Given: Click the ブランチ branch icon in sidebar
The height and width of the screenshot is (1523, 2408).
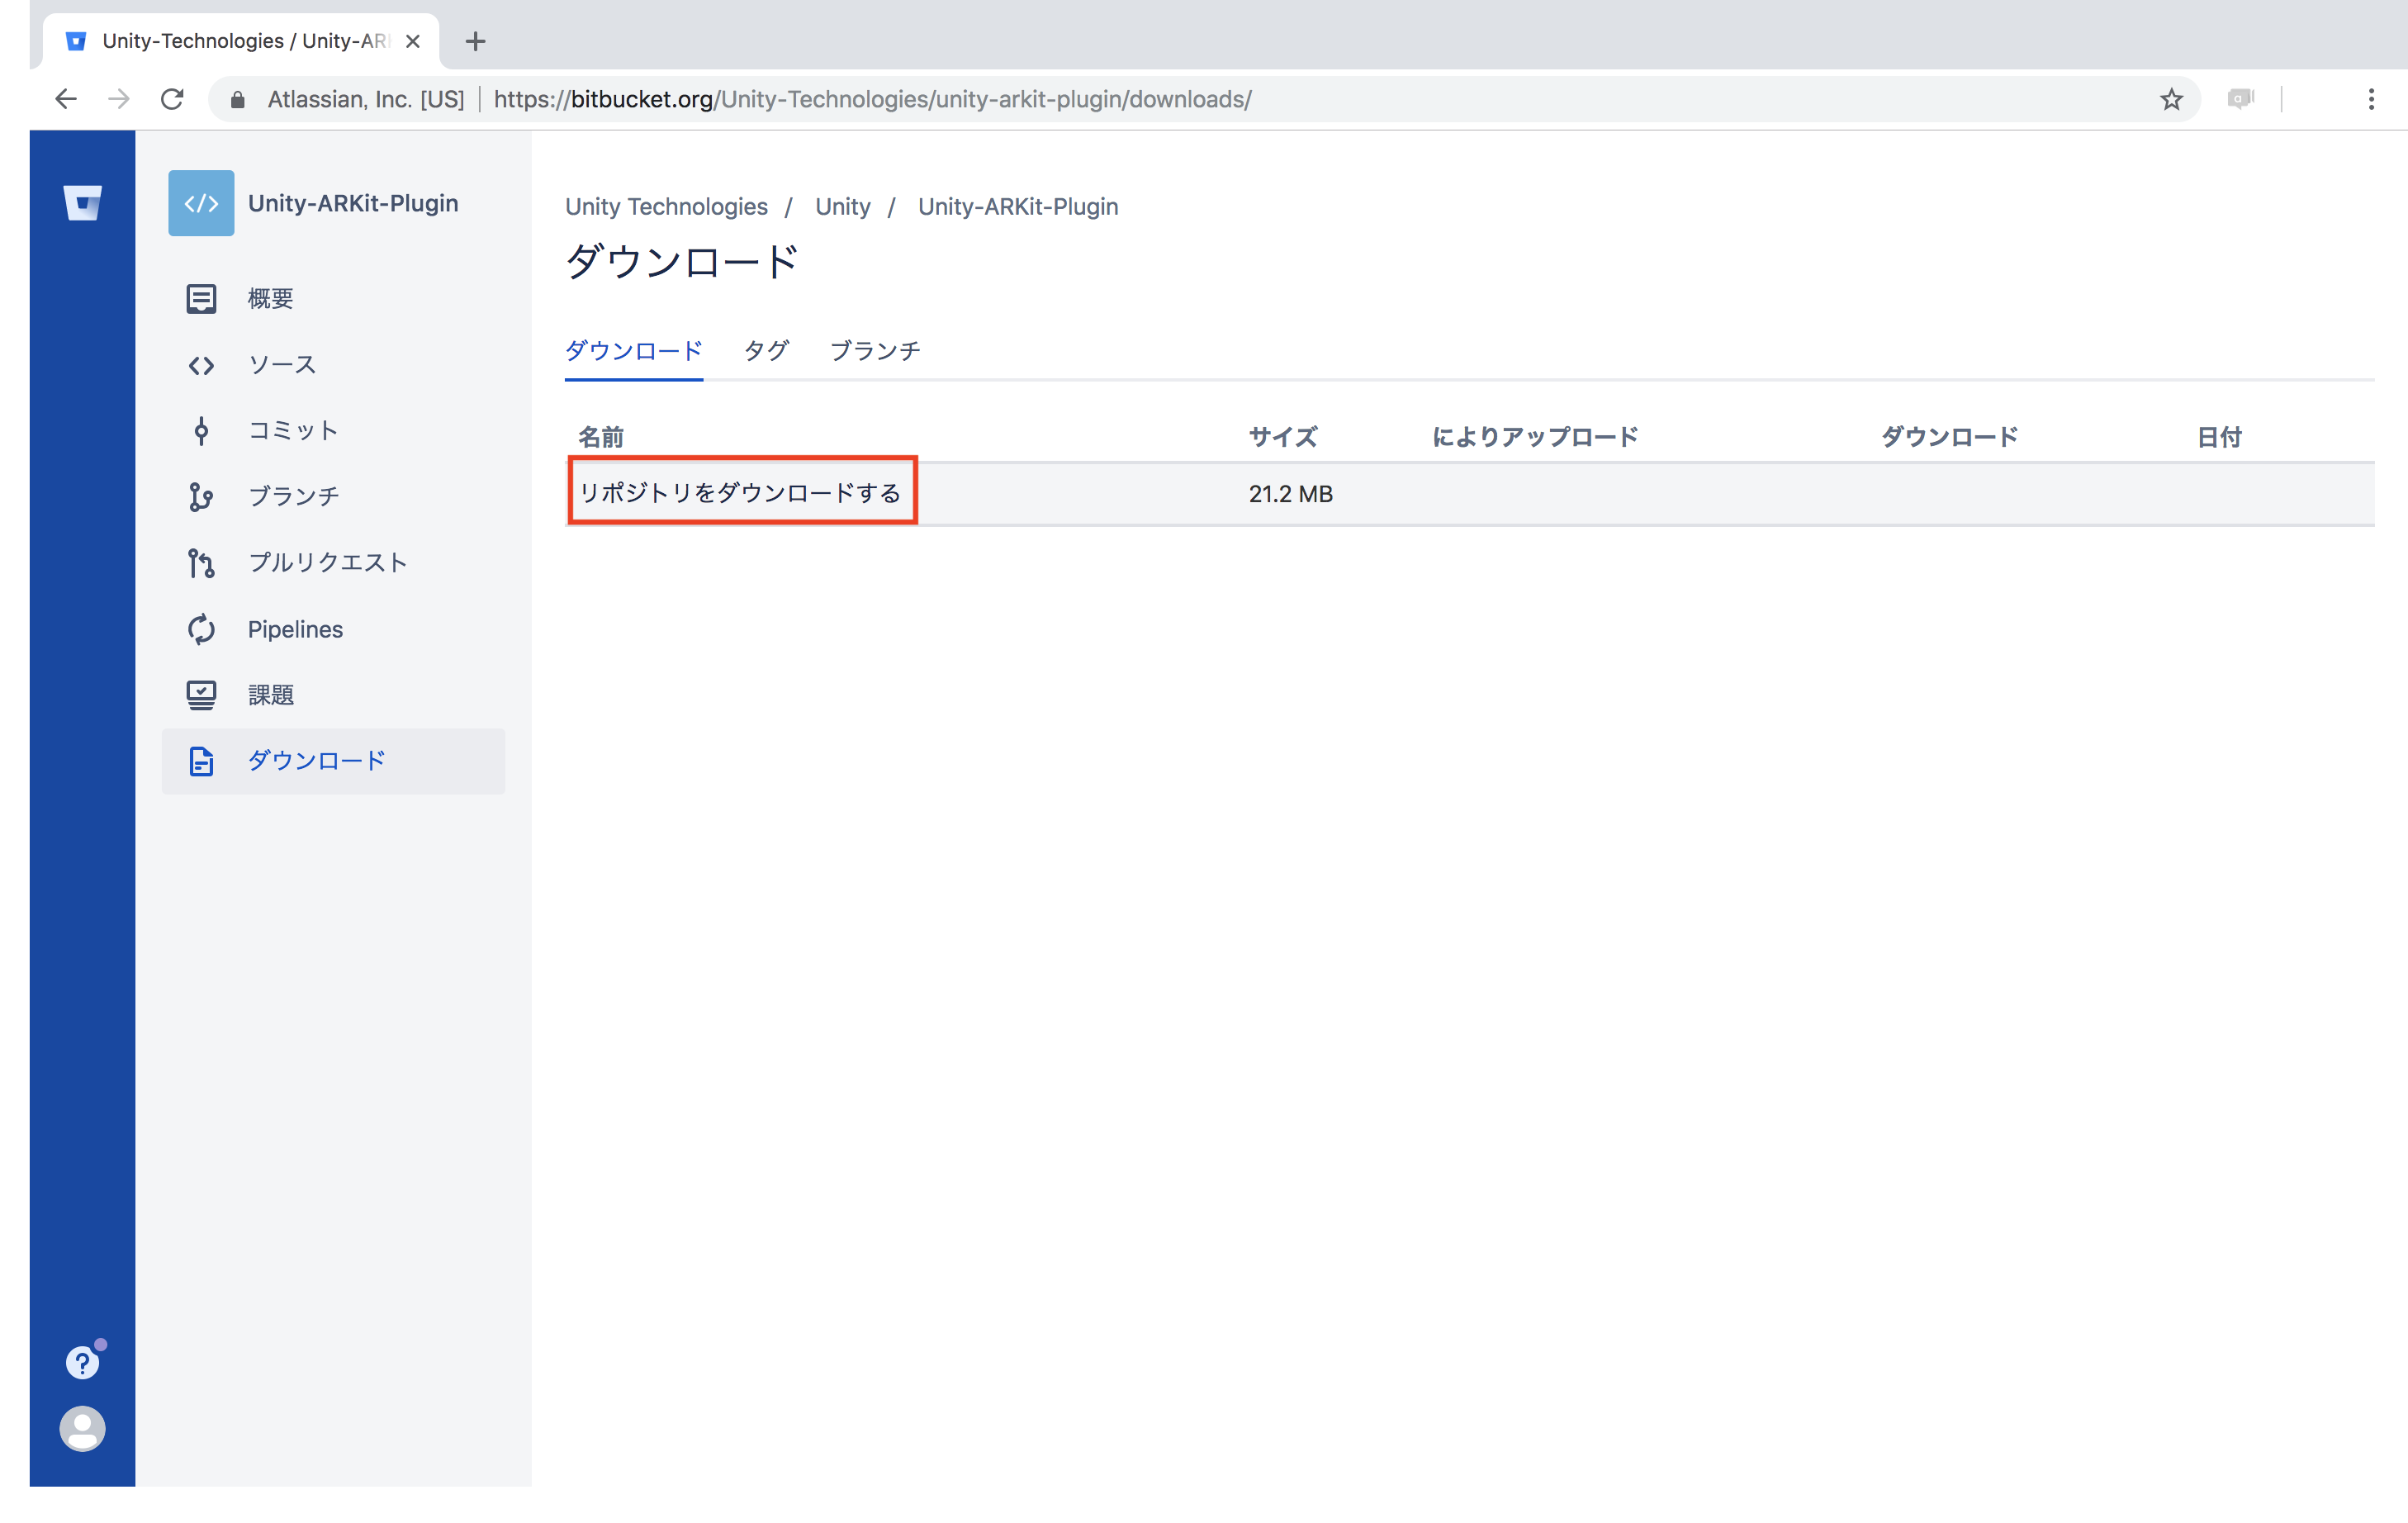Looking at the screenshot, I should [x=201, y=497].
